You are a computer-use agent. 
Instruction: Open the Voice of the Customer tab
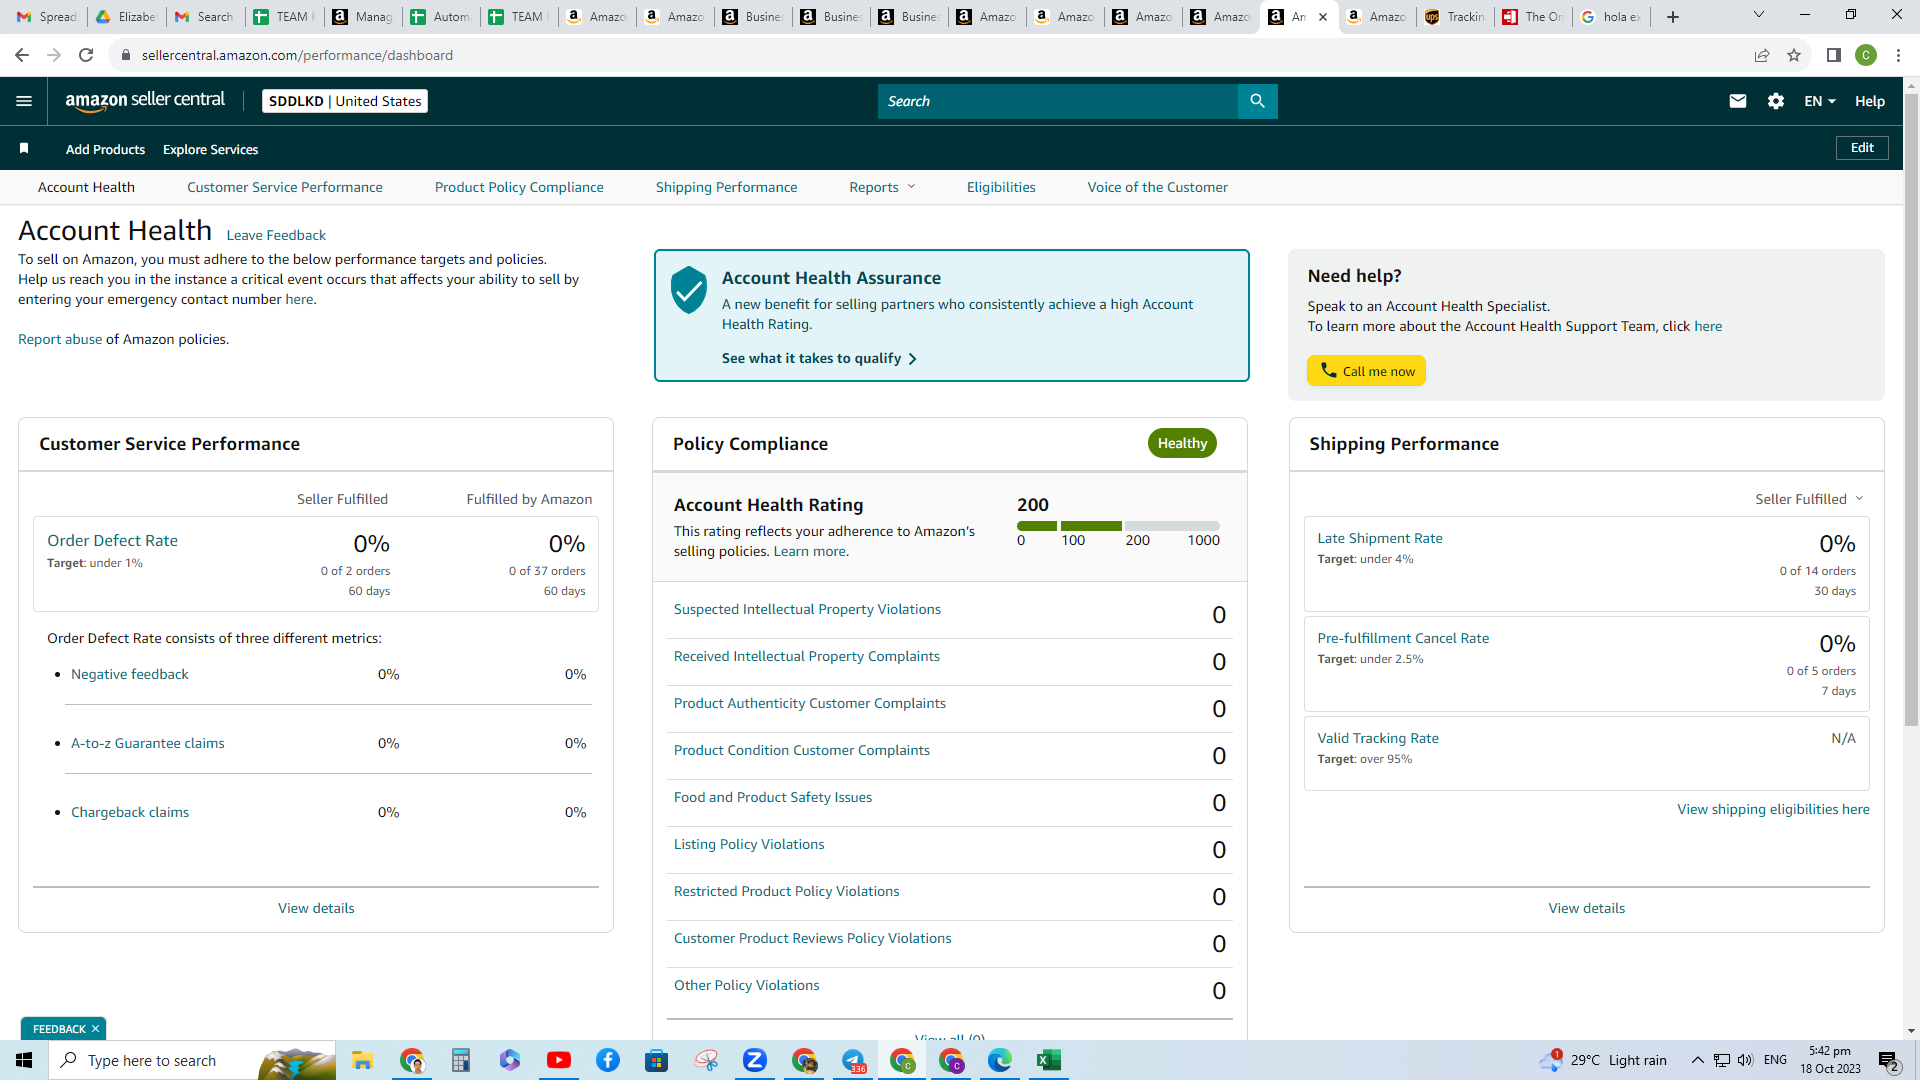pyautogui.click(x=1158, y=187)
